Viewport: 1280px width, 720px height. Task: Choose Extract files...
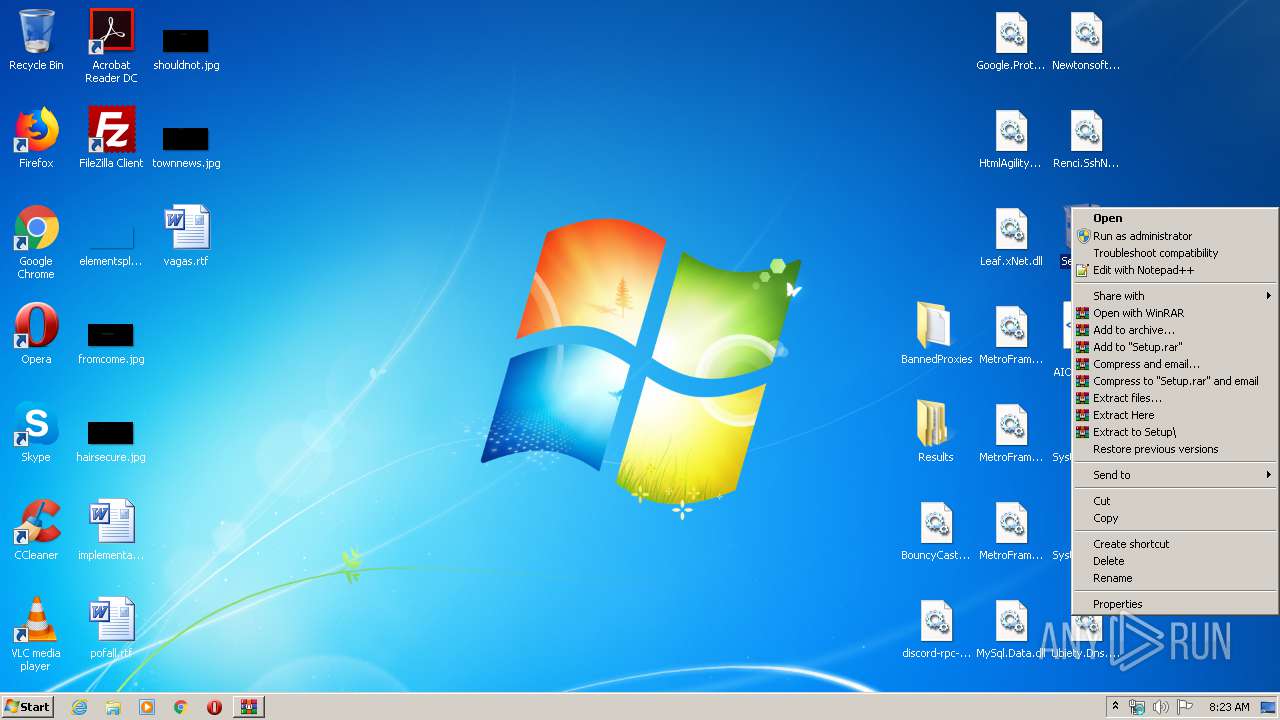pos(1175,398)
